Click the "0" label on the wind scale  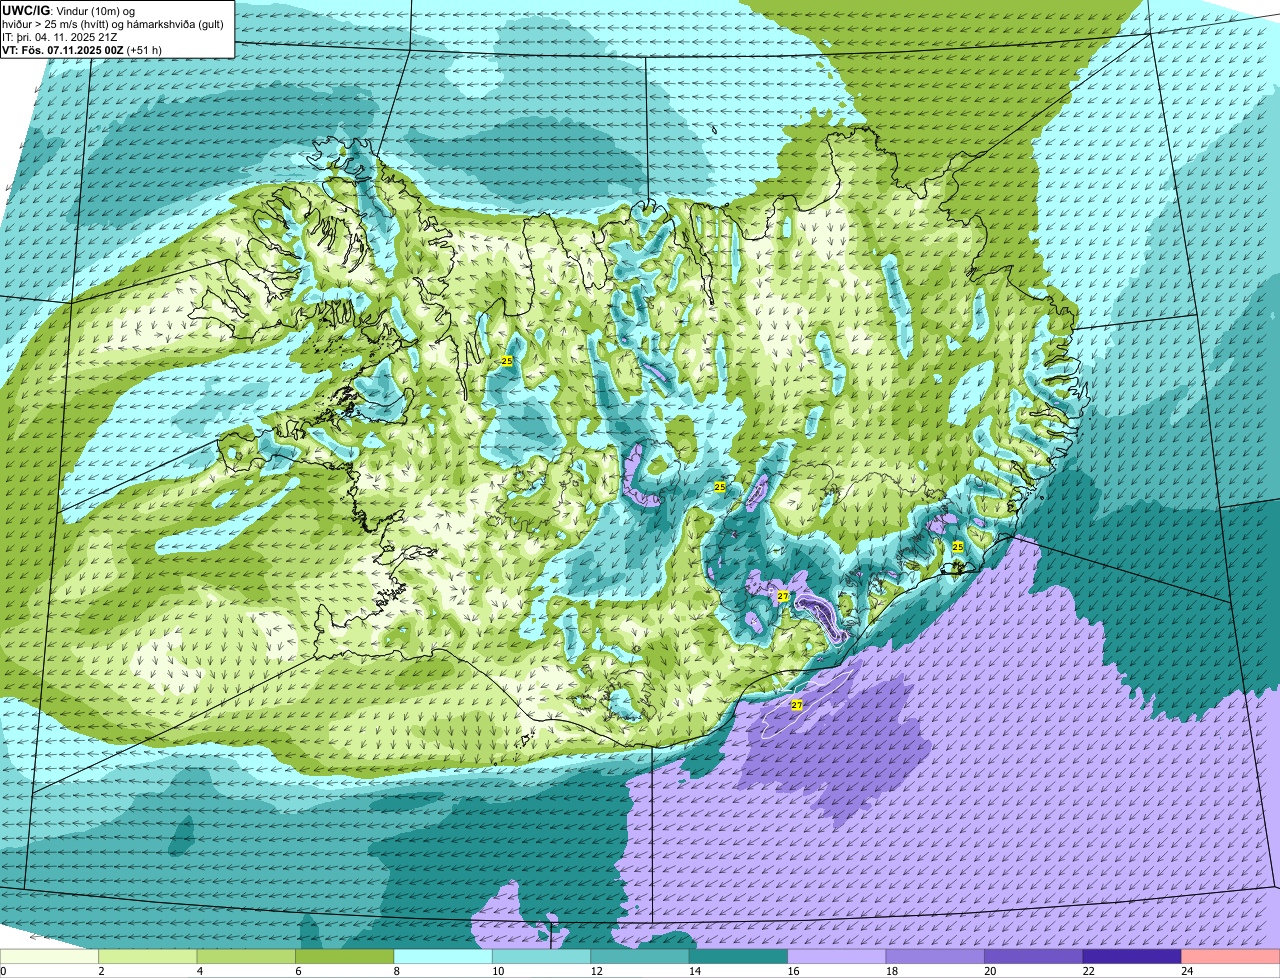(3, 971)
